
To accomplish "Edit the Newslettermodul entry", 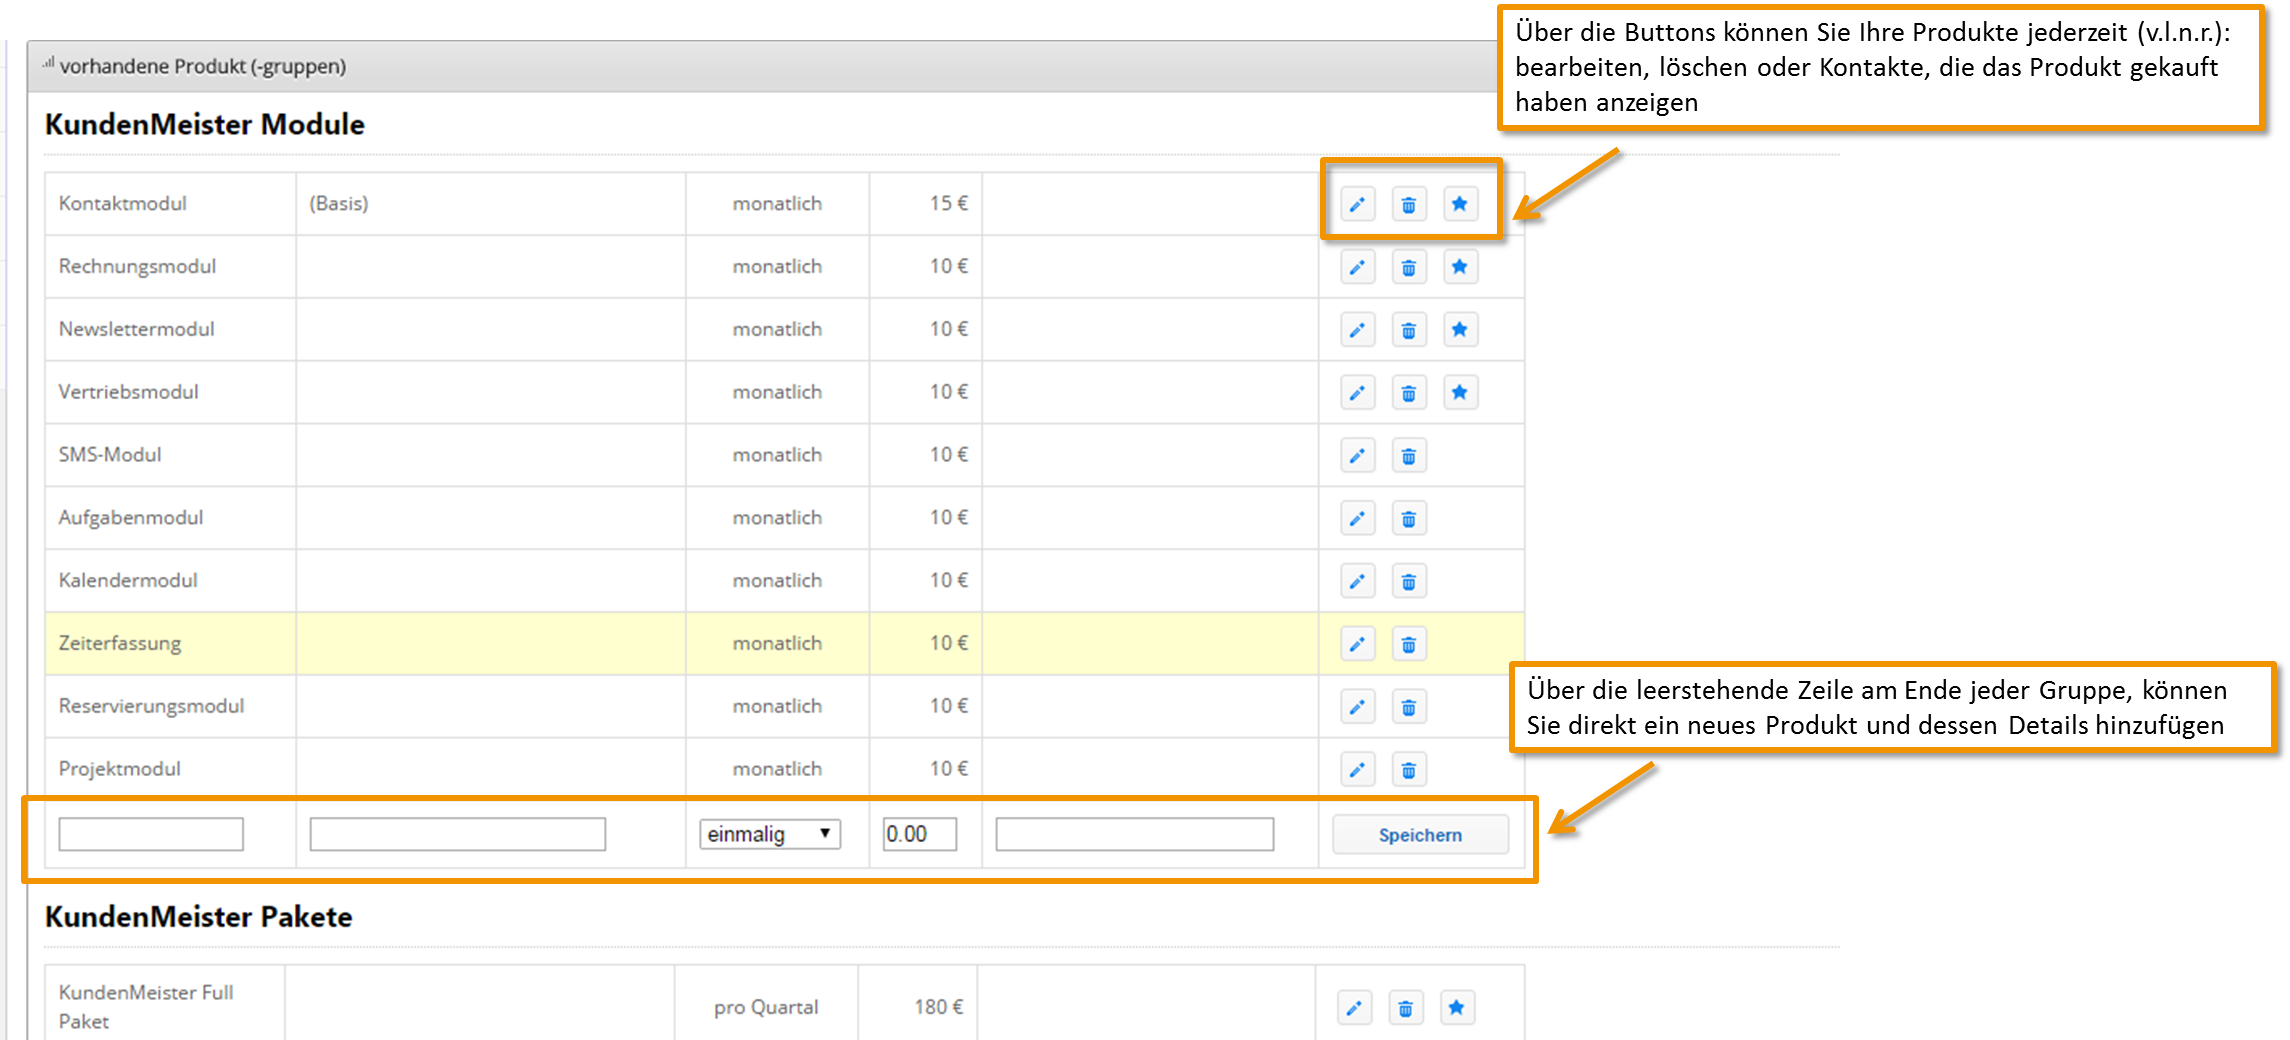I will [x=1357, y=330].
